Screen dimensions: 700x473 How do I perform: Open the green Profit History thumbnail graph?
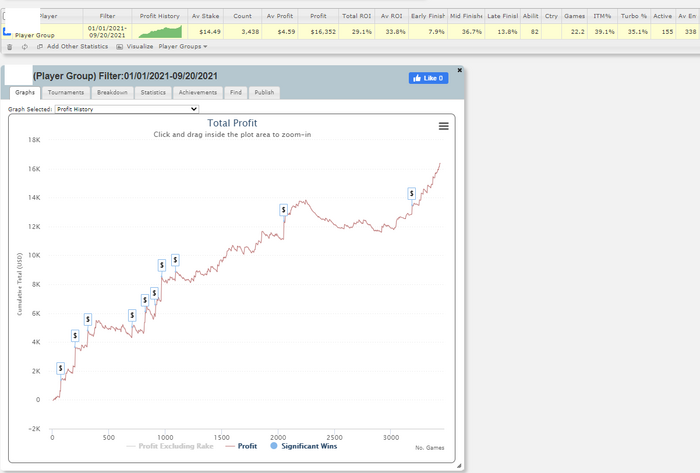pyautogui.click(x=160, y=32)
